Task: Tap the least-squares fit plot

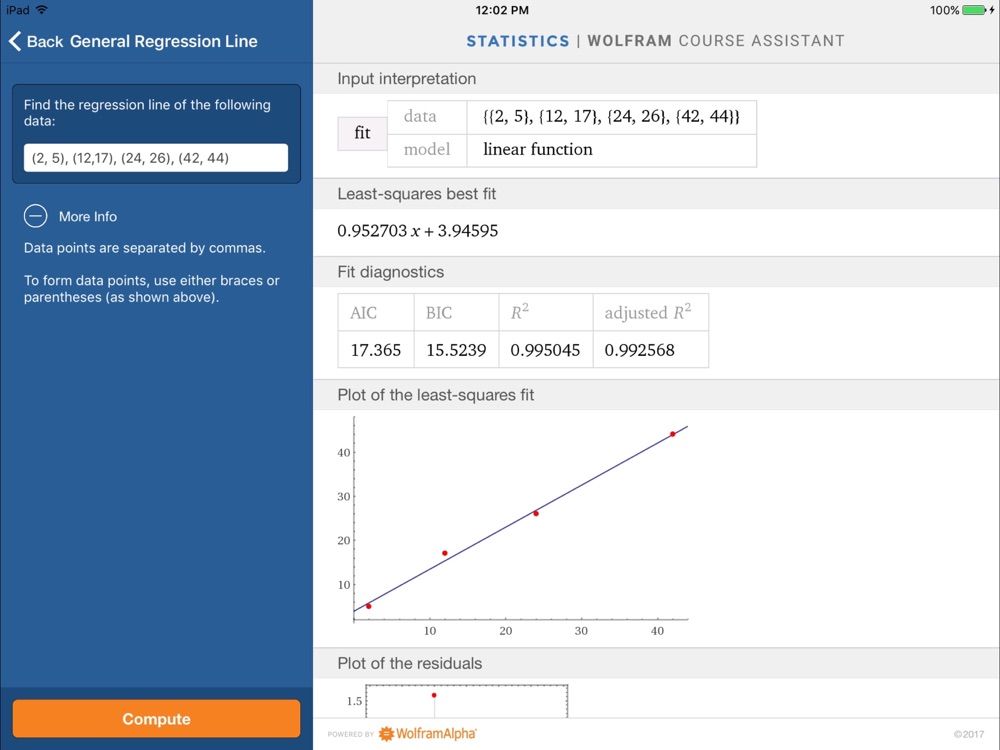Action: tap(513, 526)
